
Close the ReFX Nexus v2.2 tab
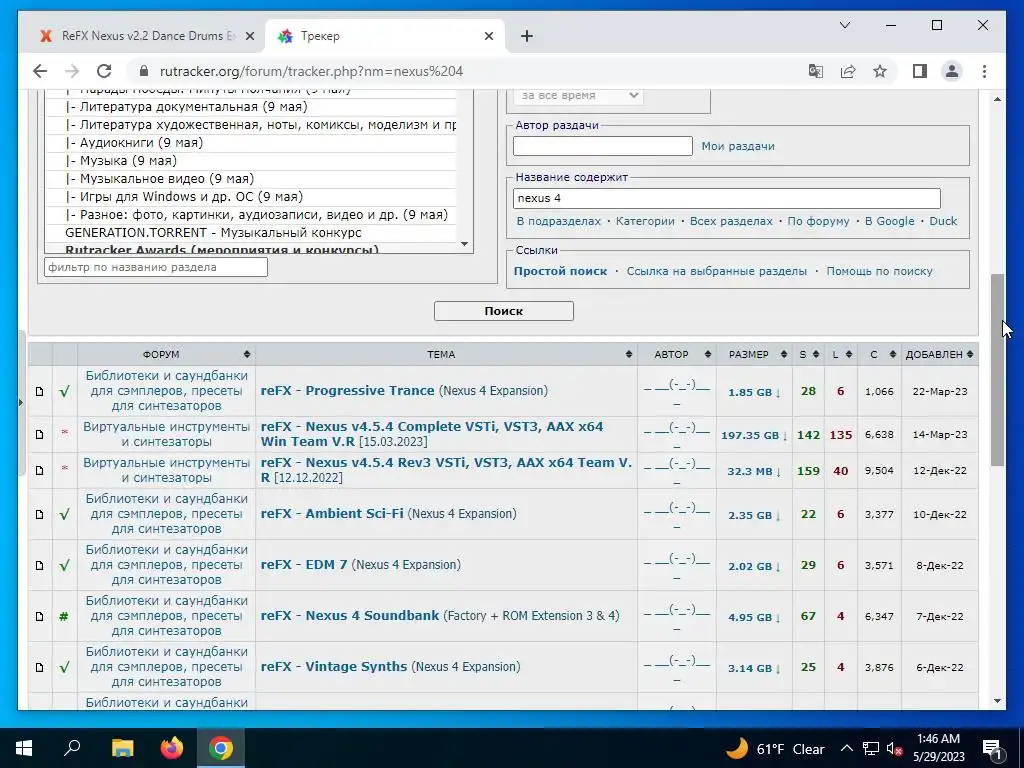point(249,36)
